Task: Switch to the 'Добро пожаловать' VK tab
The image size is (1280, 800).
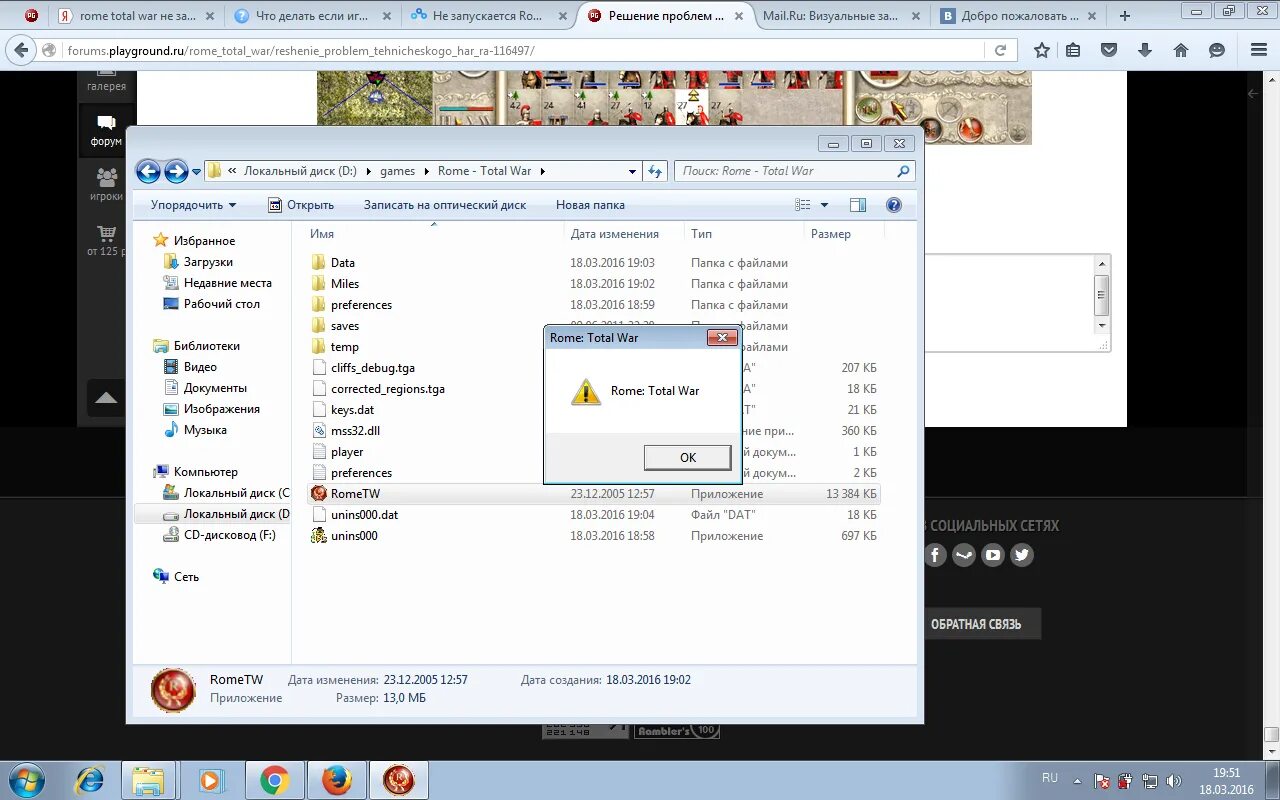Action: click(1020, 16)
